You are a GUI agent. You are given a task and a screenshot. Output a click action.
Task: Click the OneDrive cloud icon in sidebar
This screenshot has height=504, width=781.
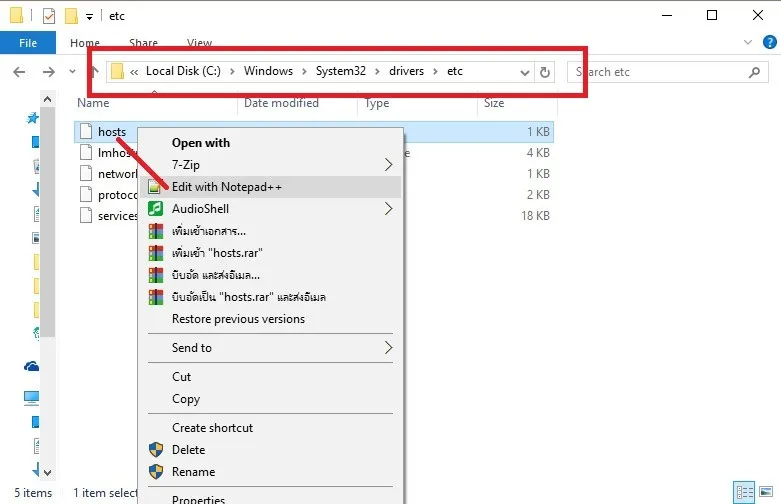(31, 367)
